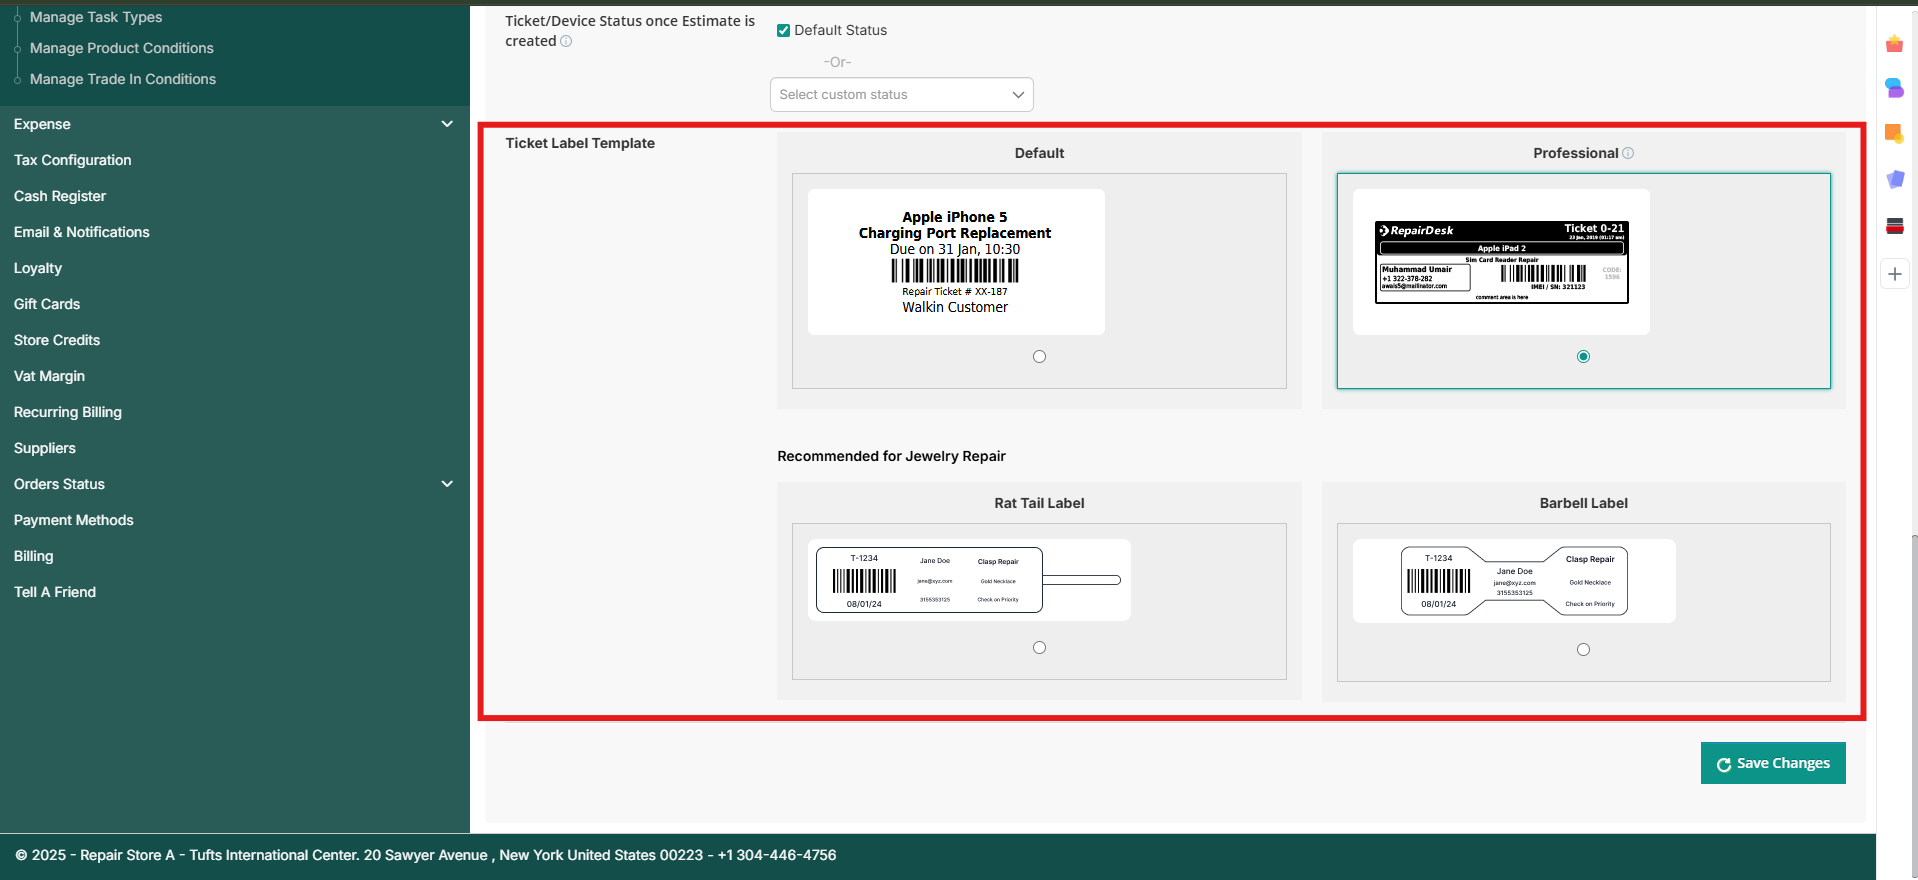
Task: Open Store Credits settings
Action: (x=57, y=340)
